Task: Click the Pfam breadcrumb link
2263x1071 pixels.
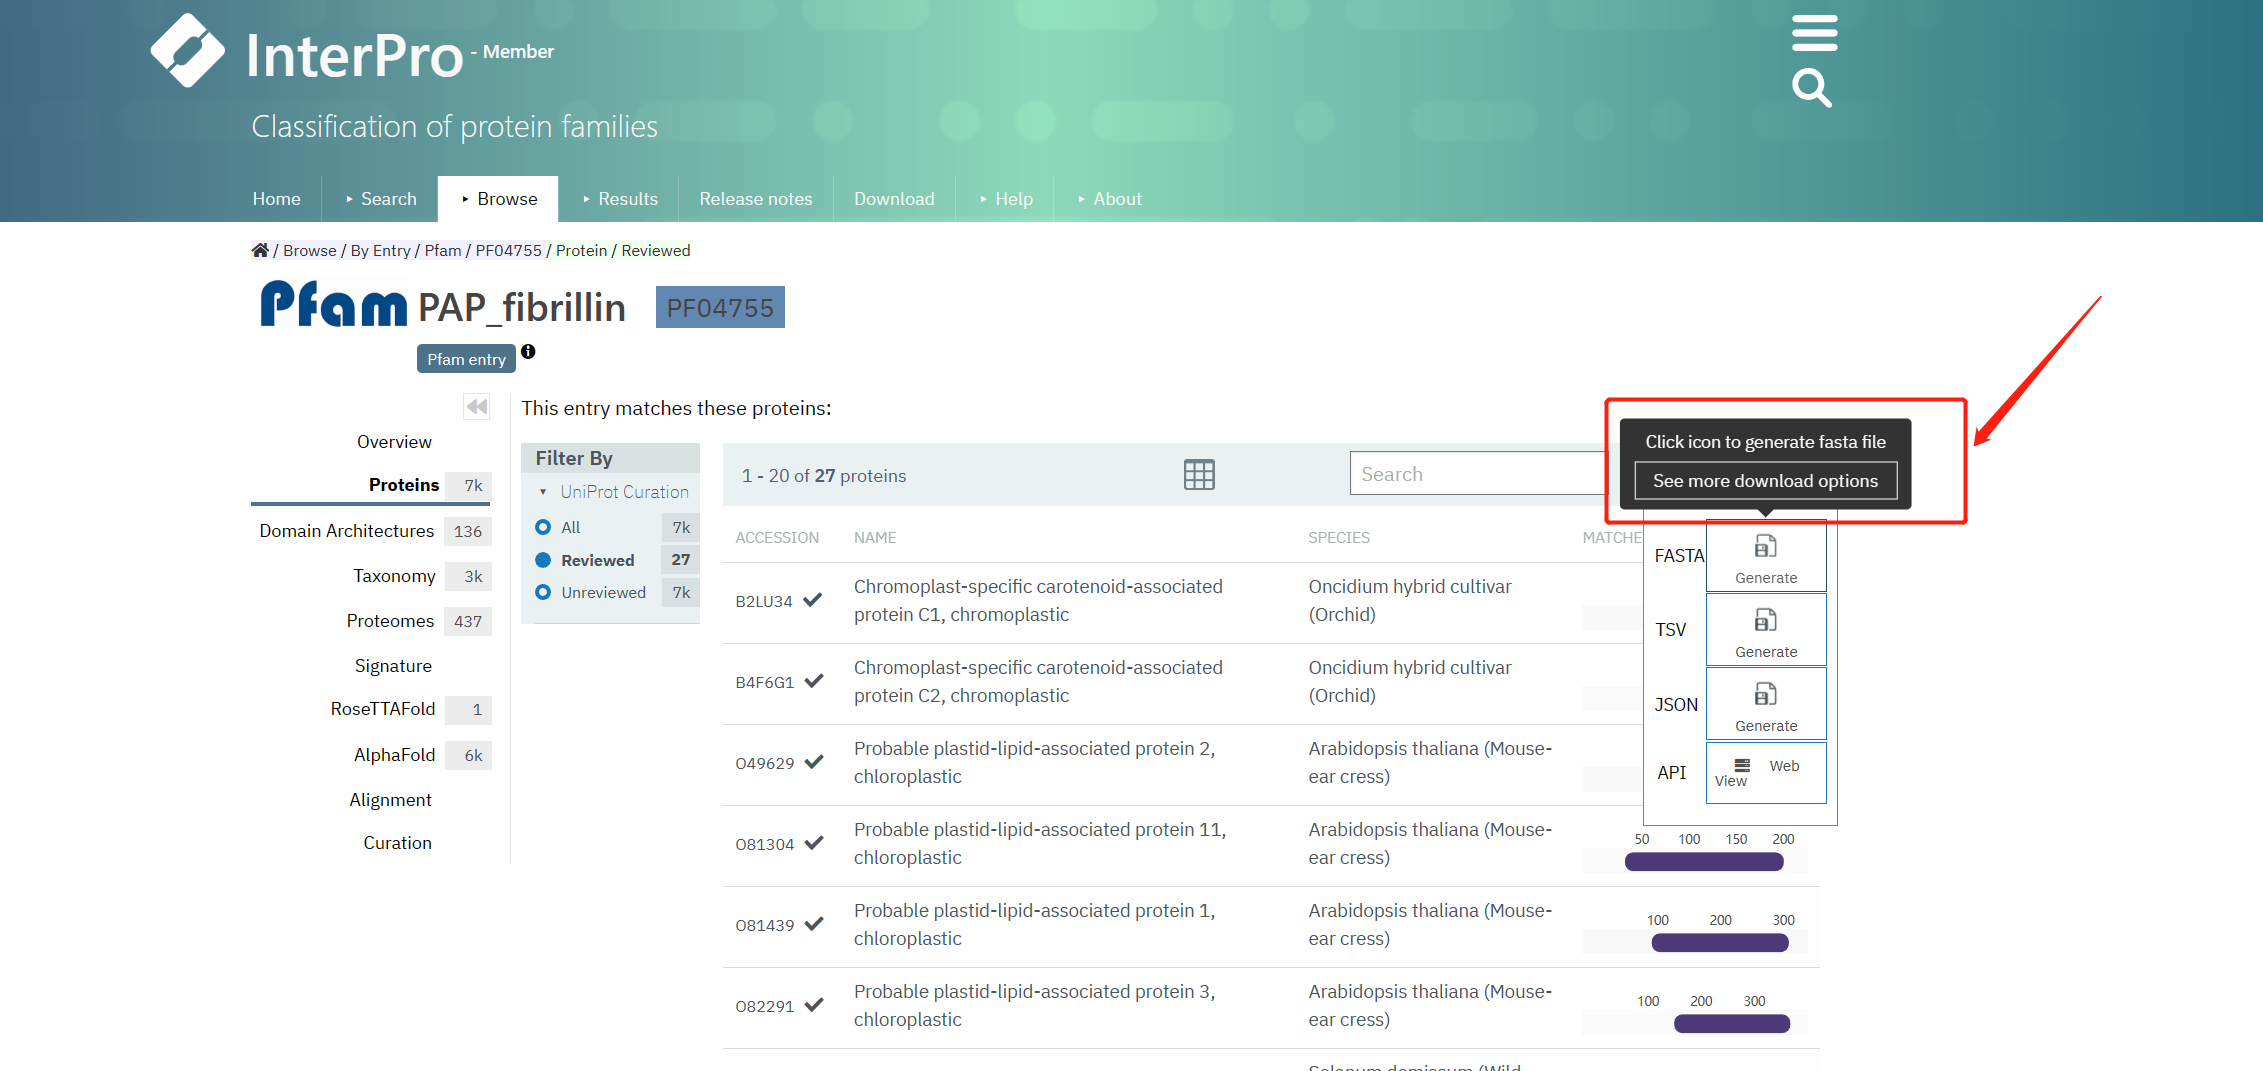Action: tap(443, 250)
